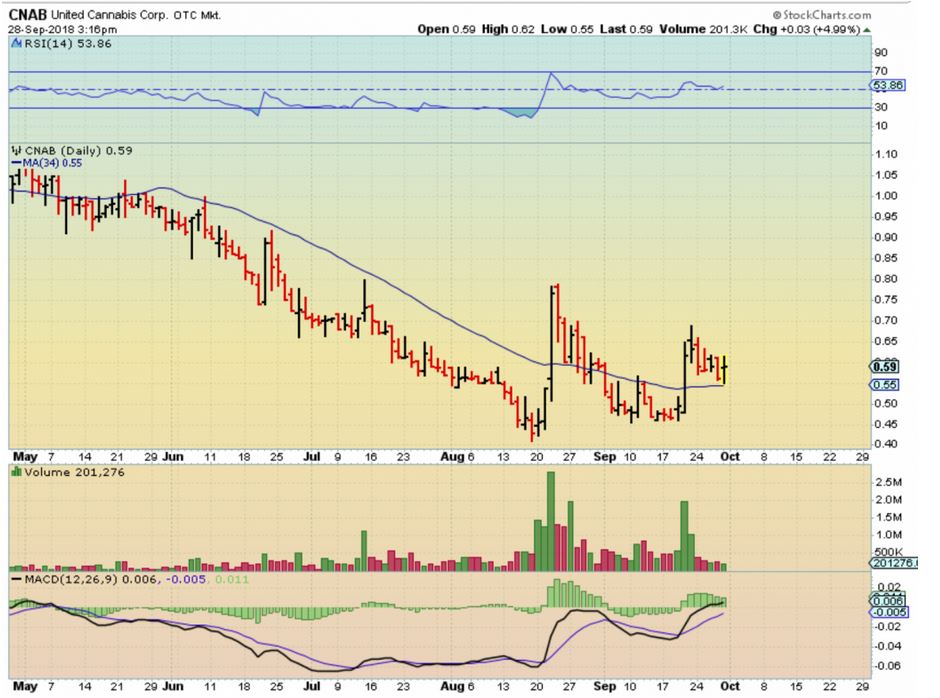
Task: Click the CNAB ticker symbol title
Action: pyautogui.click(x=28, y=15)
